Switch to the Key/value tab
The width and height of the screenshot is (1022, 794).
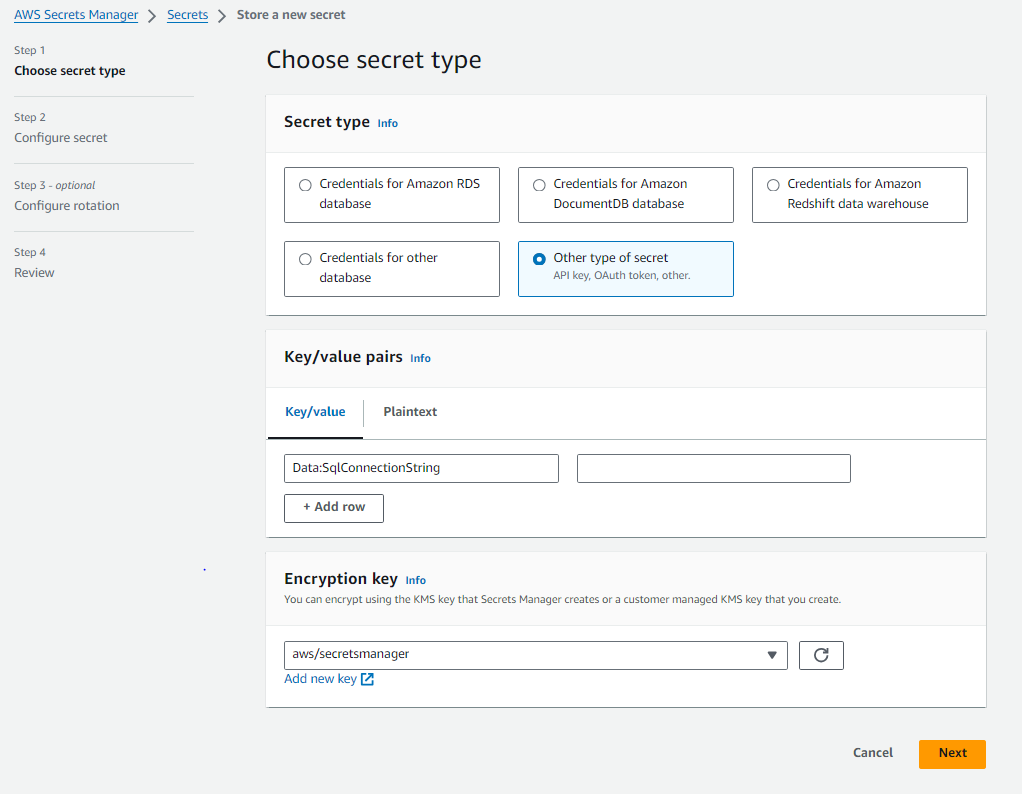pos(315,412)
